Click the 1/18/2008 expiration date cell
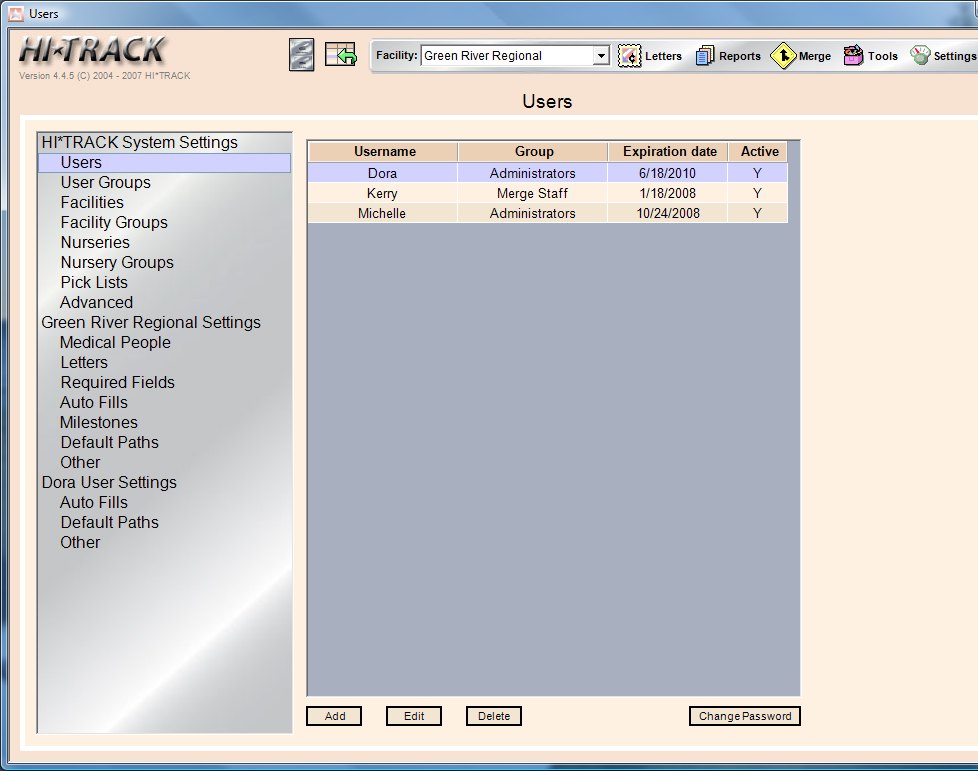Image resolution: width=978 pixels, height=771 pixels. (667, 193)
